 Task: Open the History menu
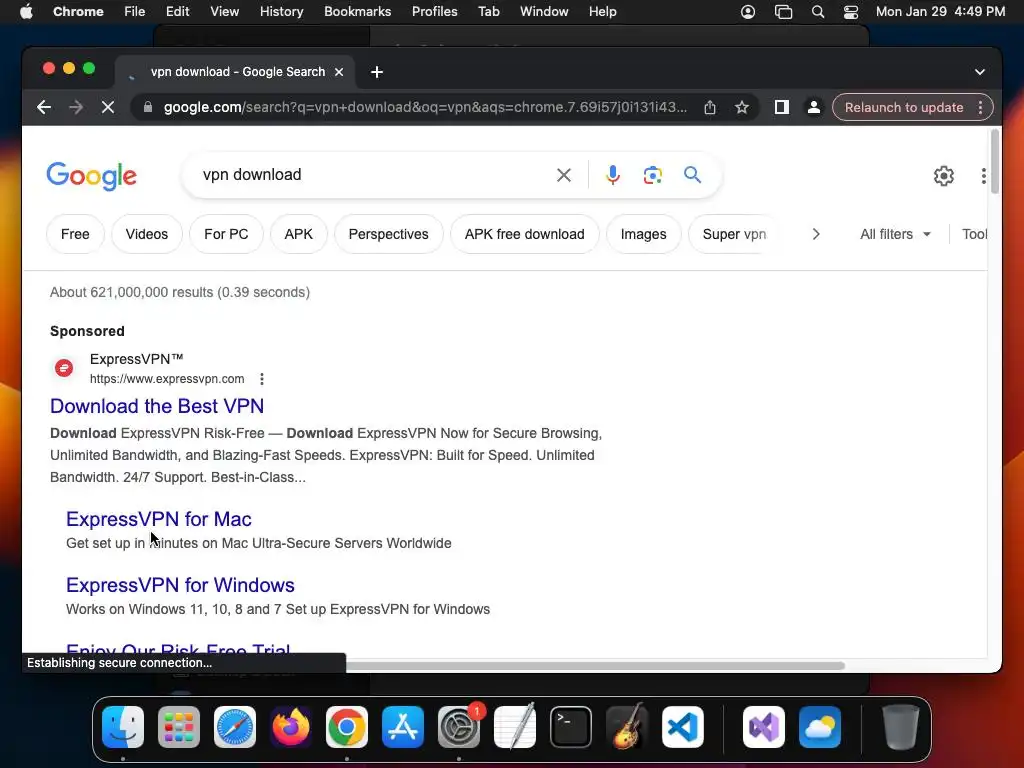click(x=281, y=12)
